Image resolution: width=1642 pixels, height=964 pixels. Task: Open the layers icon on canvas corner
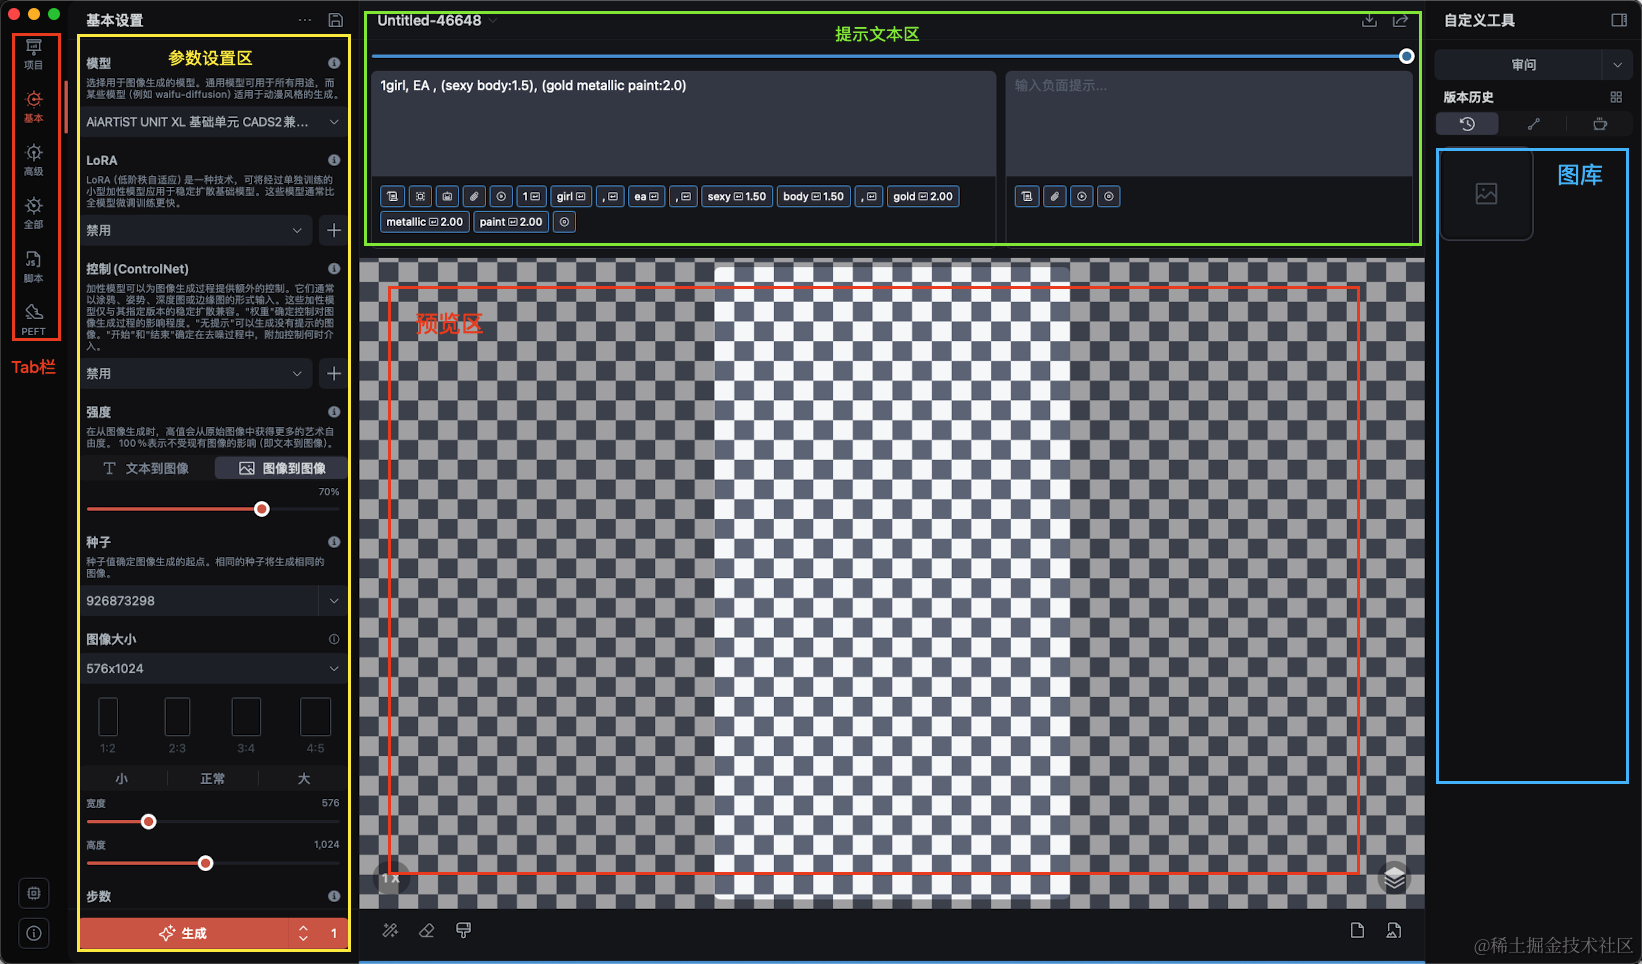[x=1394, y=878]
